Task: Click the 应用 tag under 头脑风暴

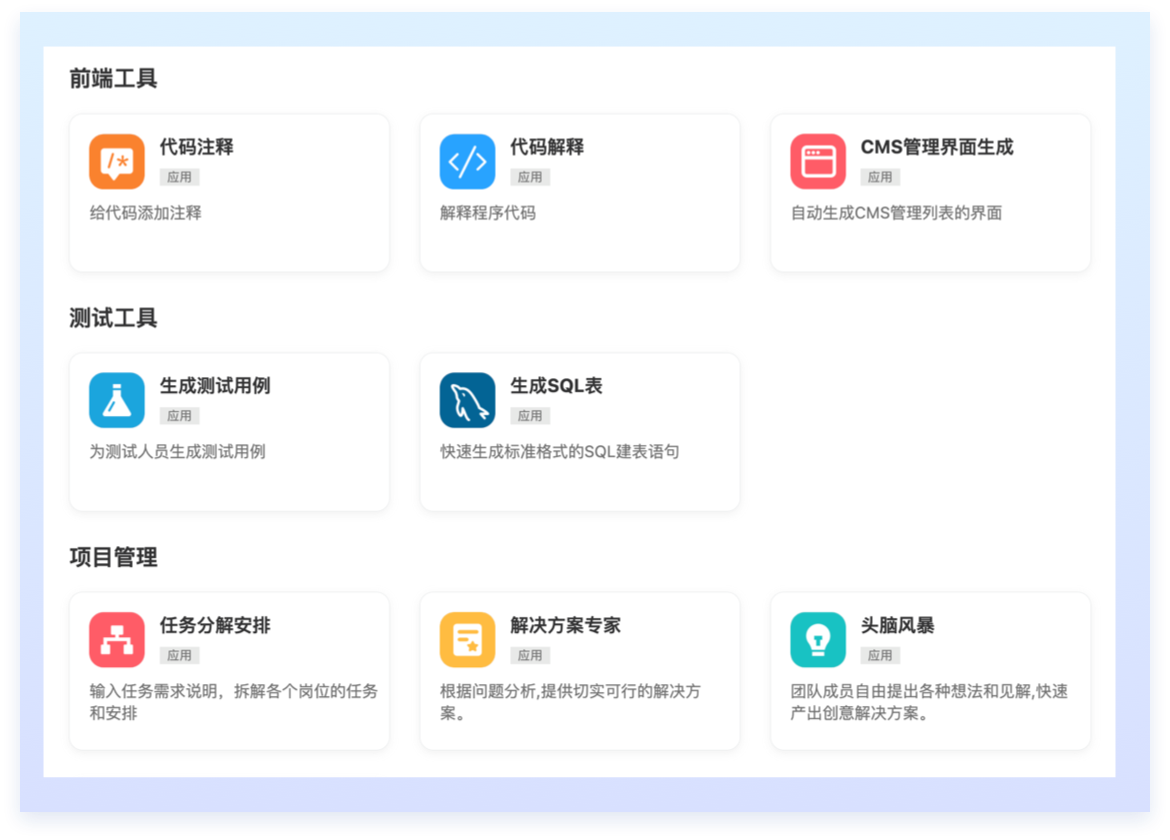Action: 880,655
